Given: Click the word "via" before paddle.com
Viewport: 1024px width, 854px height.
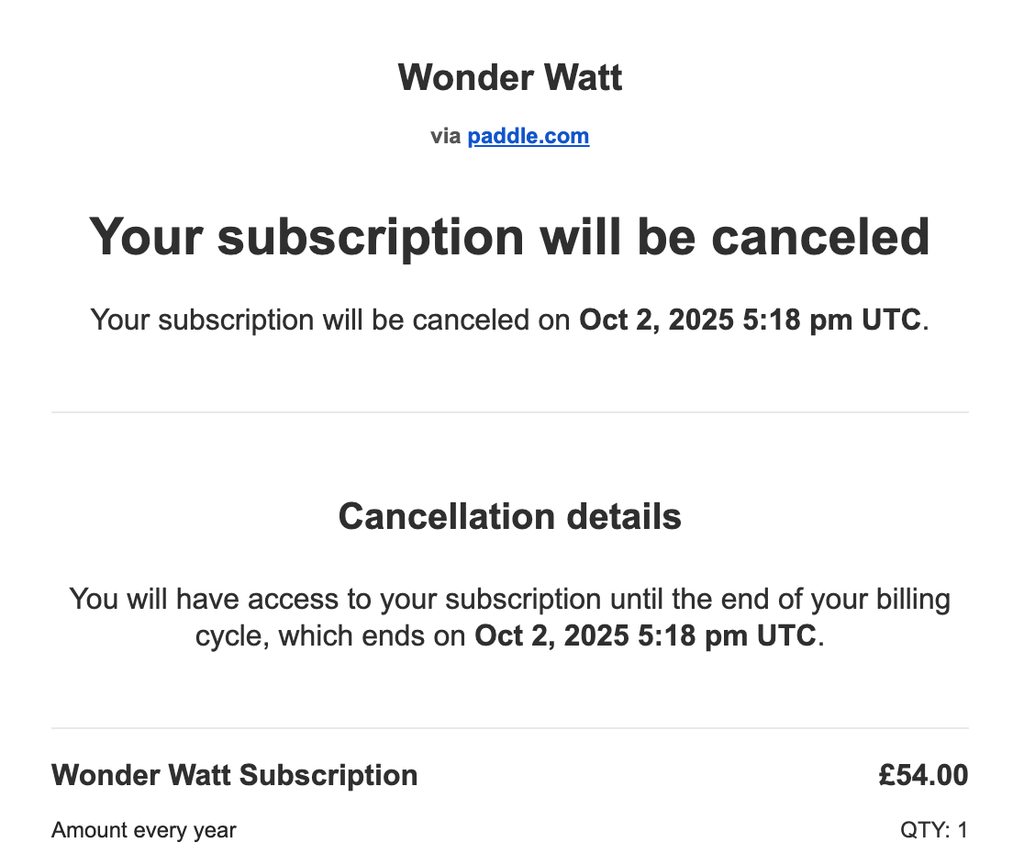Looking at the screenshot, I should 445,136.
